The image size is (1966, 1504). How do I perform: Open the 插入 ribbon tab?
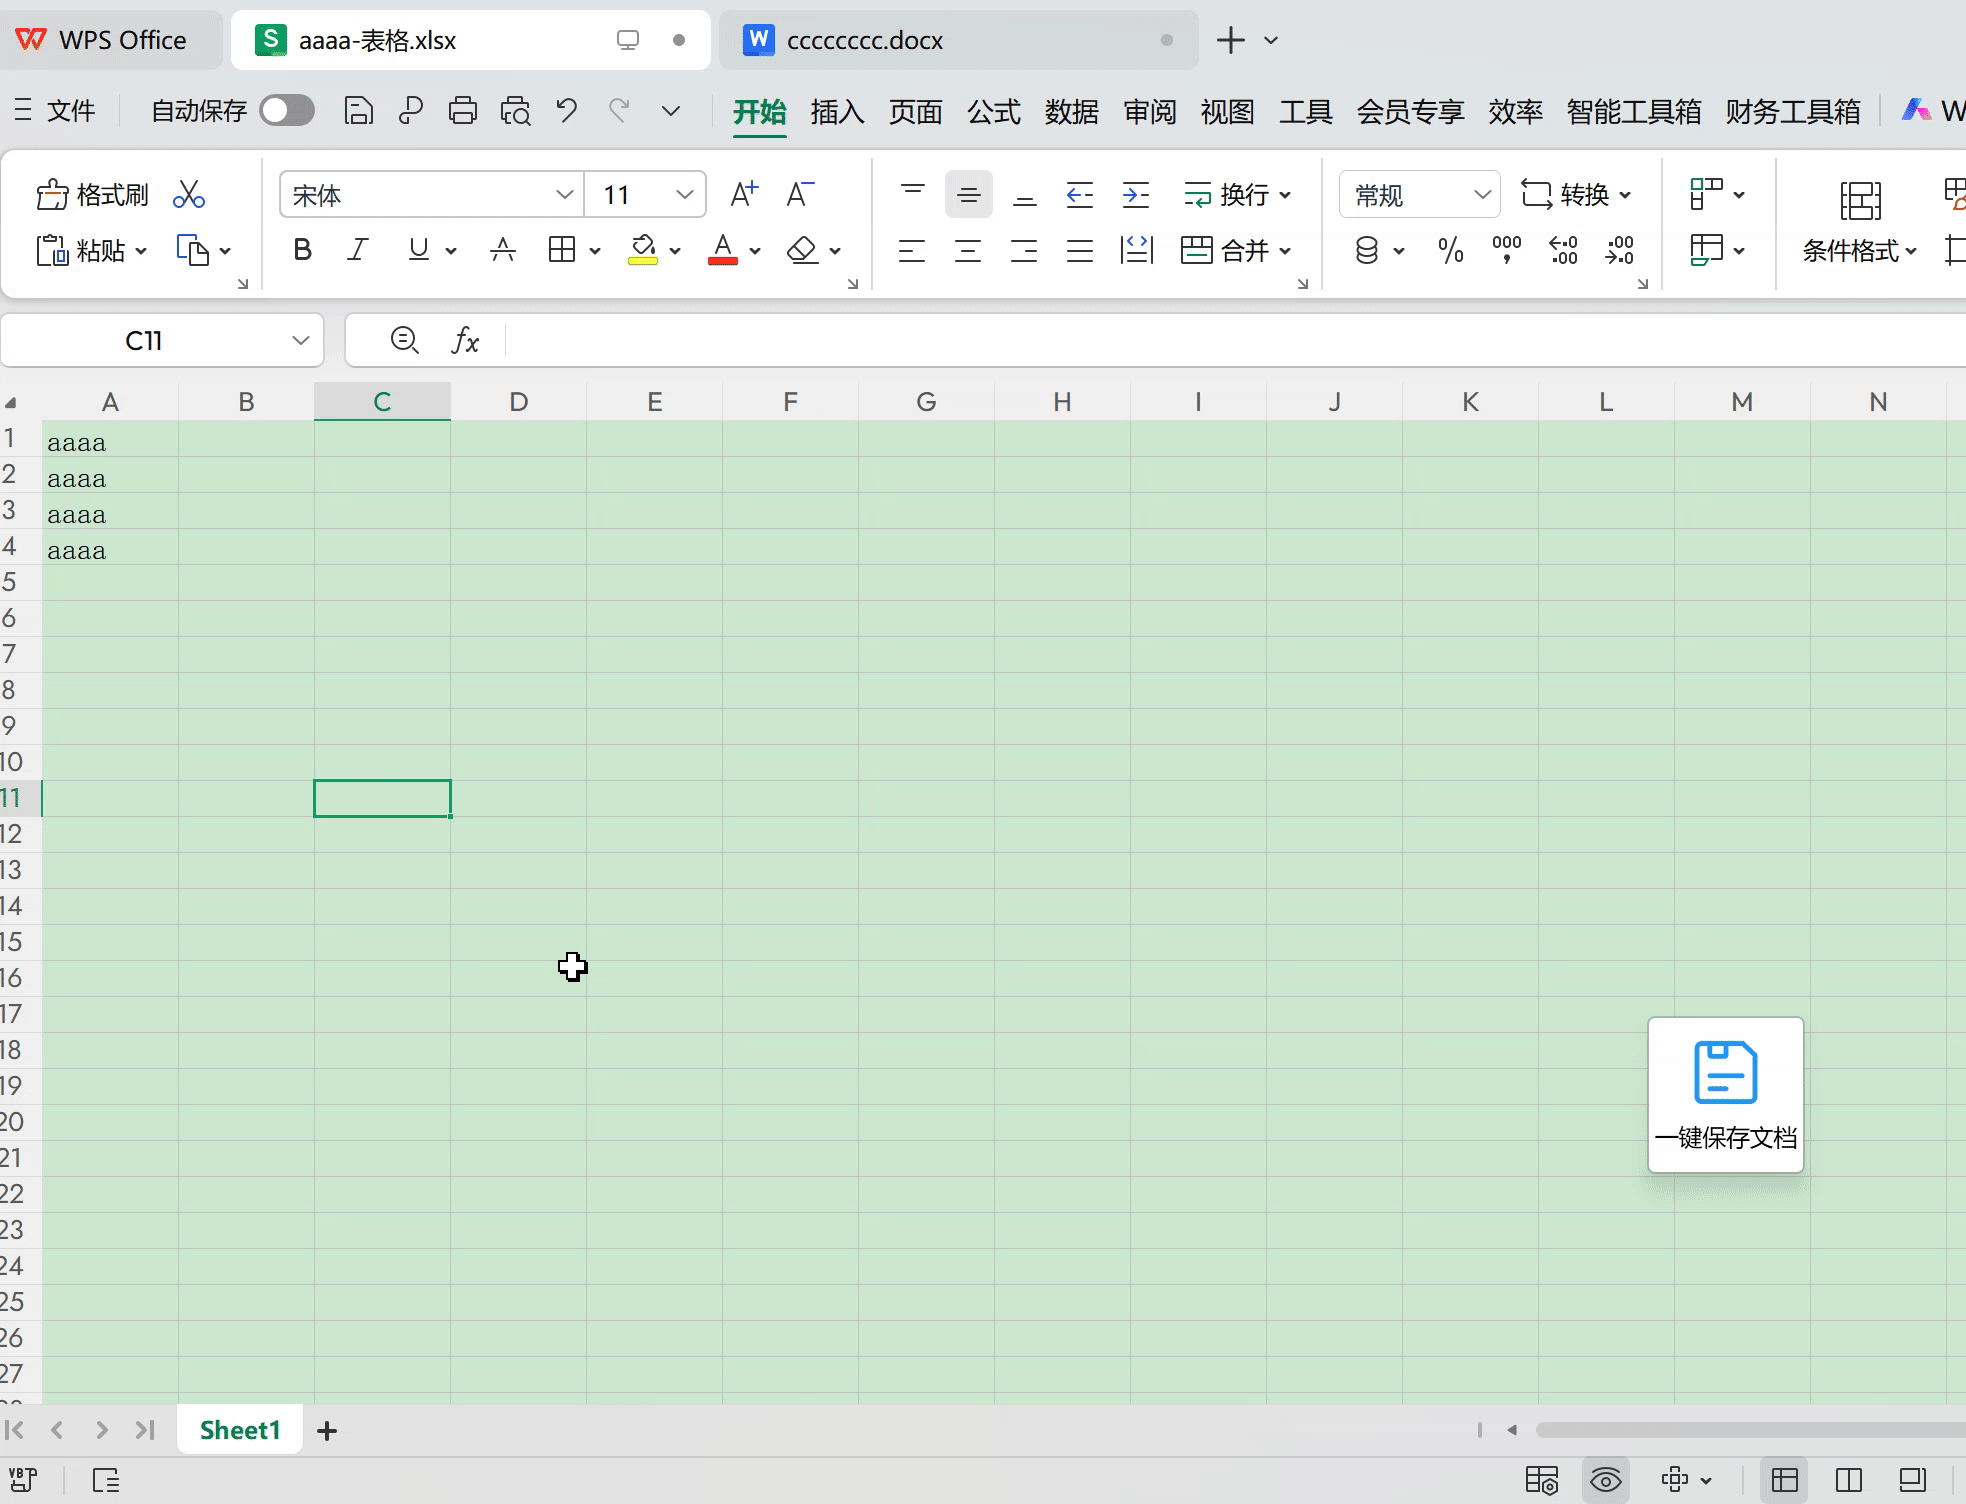tap(837, 111)
